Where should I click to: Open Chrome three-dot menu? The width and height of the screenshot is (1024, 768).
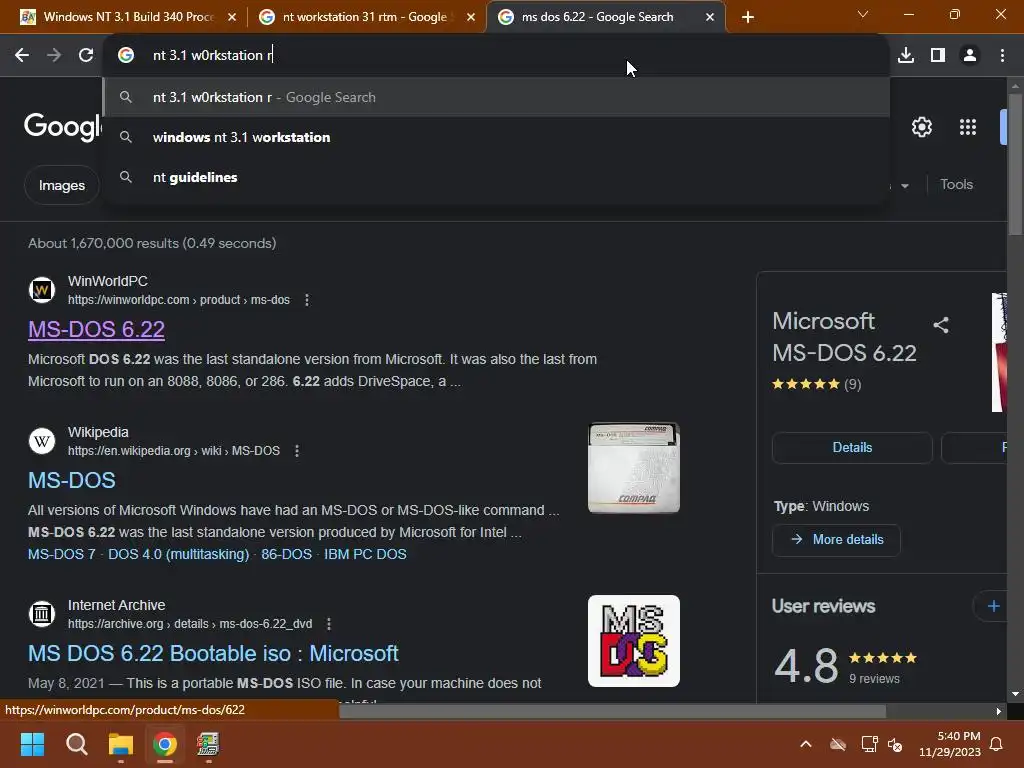click(x=1002, y=56)
